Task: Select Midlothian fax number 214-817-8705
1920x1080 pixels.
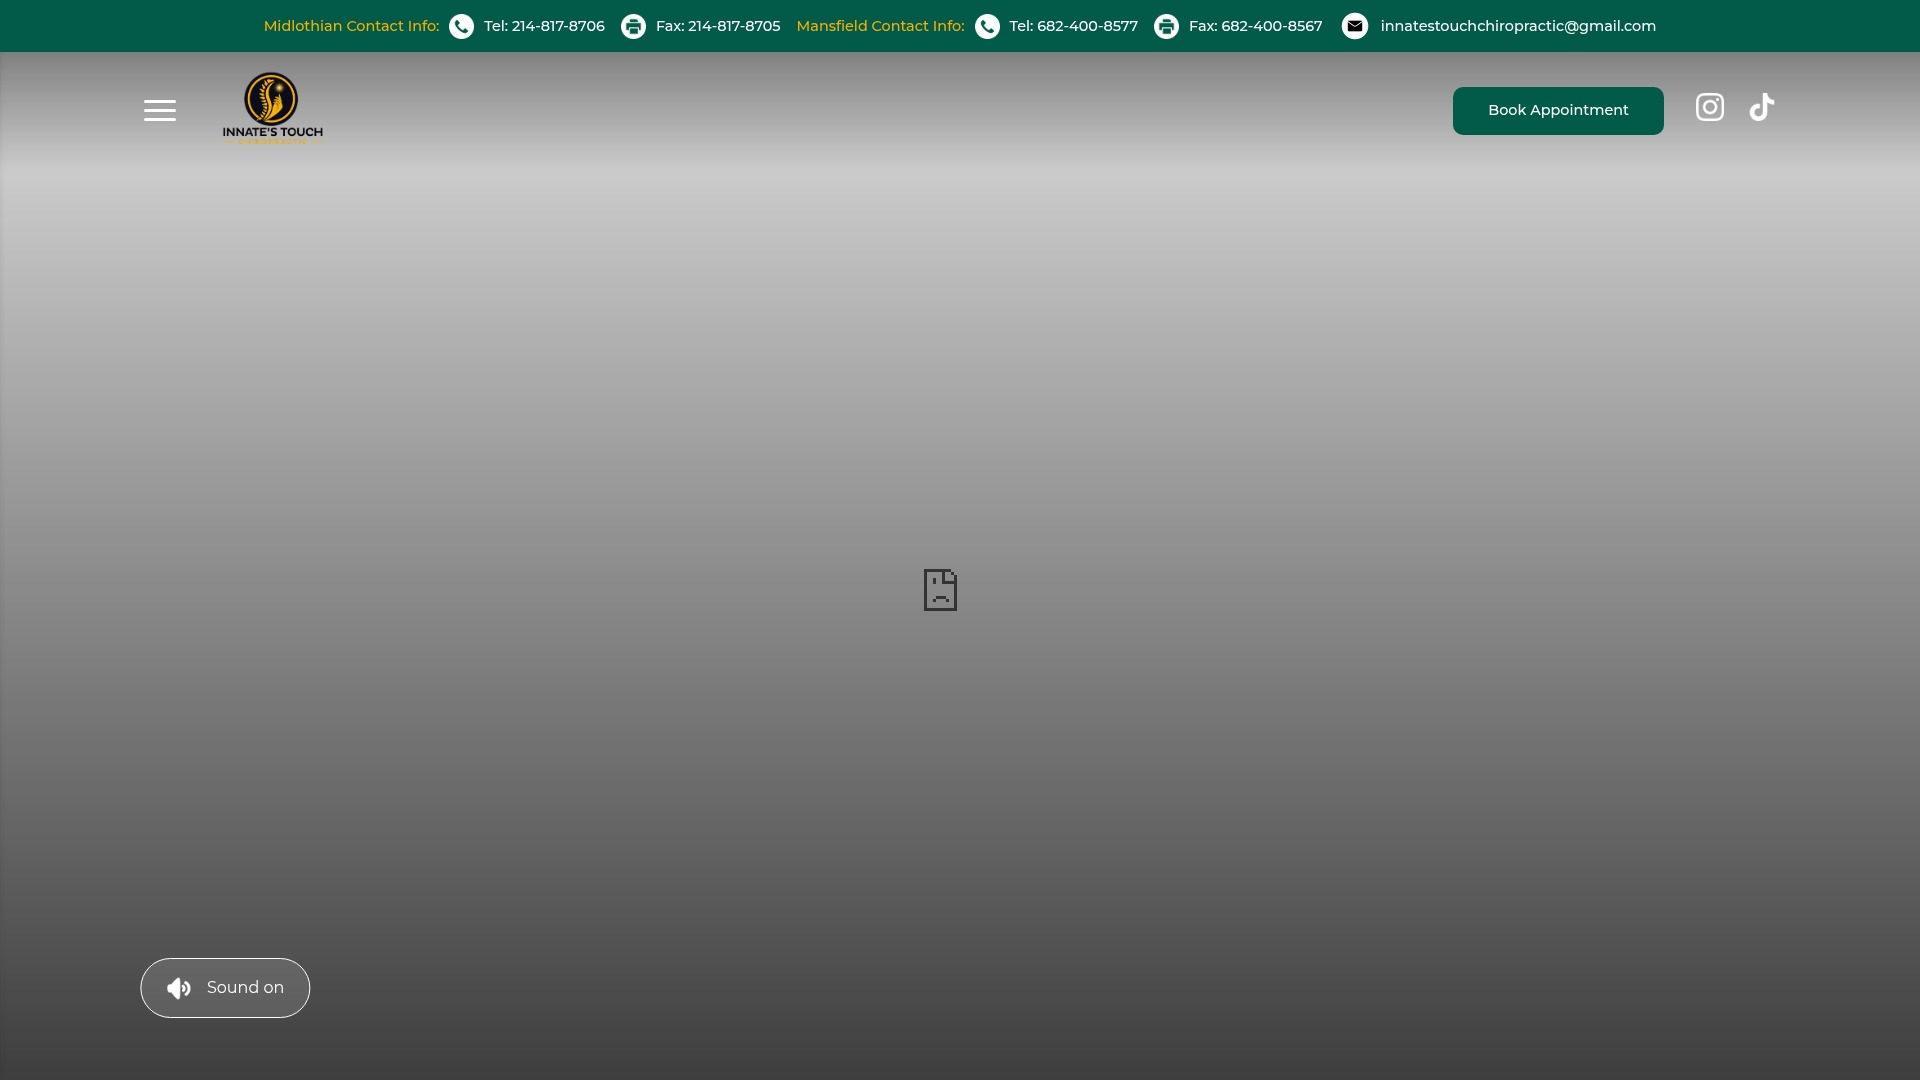Action: click(x=718, y=26)
